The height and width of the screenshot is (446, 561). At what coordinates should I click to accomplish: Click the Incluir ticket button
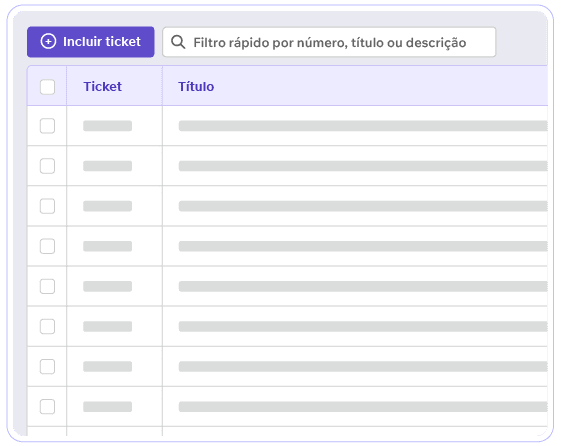click(x=91, y=42)
